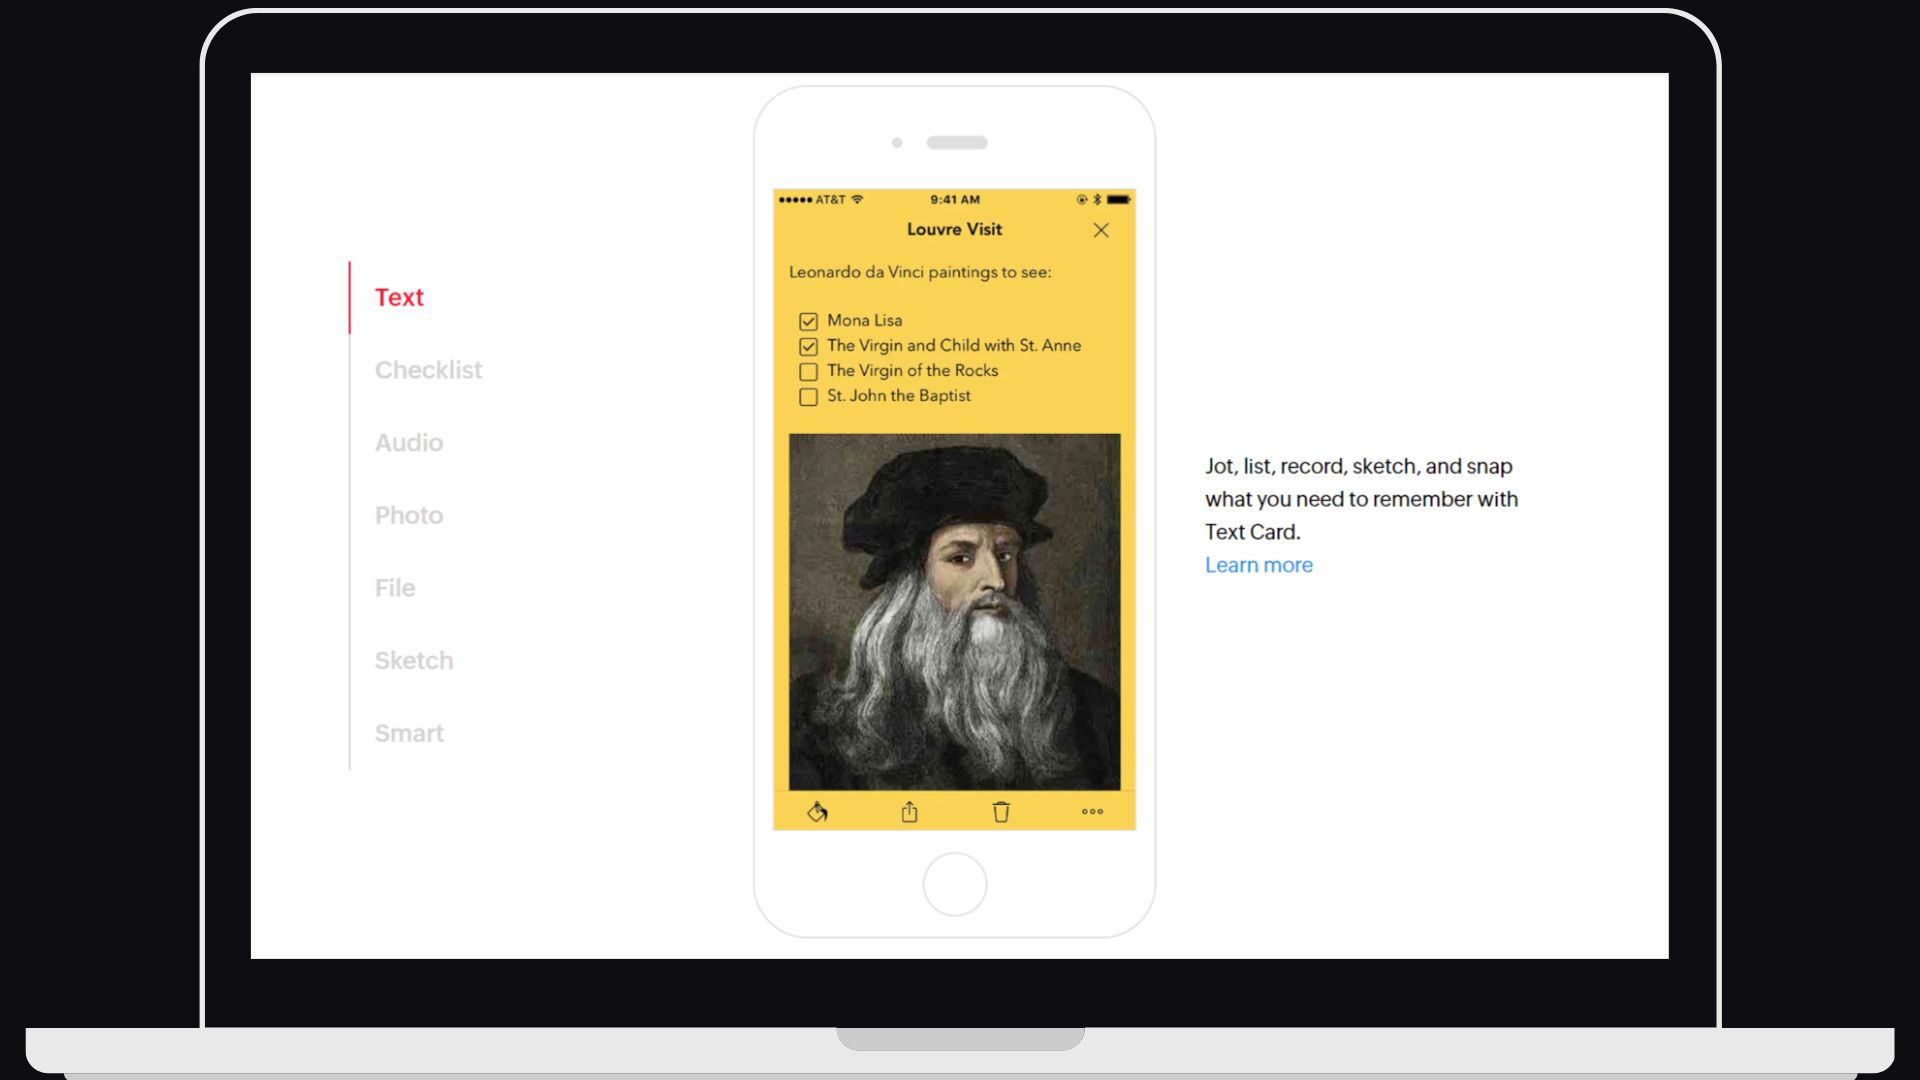The width and height of the screenshot is (1920, 1080).
Task: Select the Text card tab
Action: click(x=399, y=297)
